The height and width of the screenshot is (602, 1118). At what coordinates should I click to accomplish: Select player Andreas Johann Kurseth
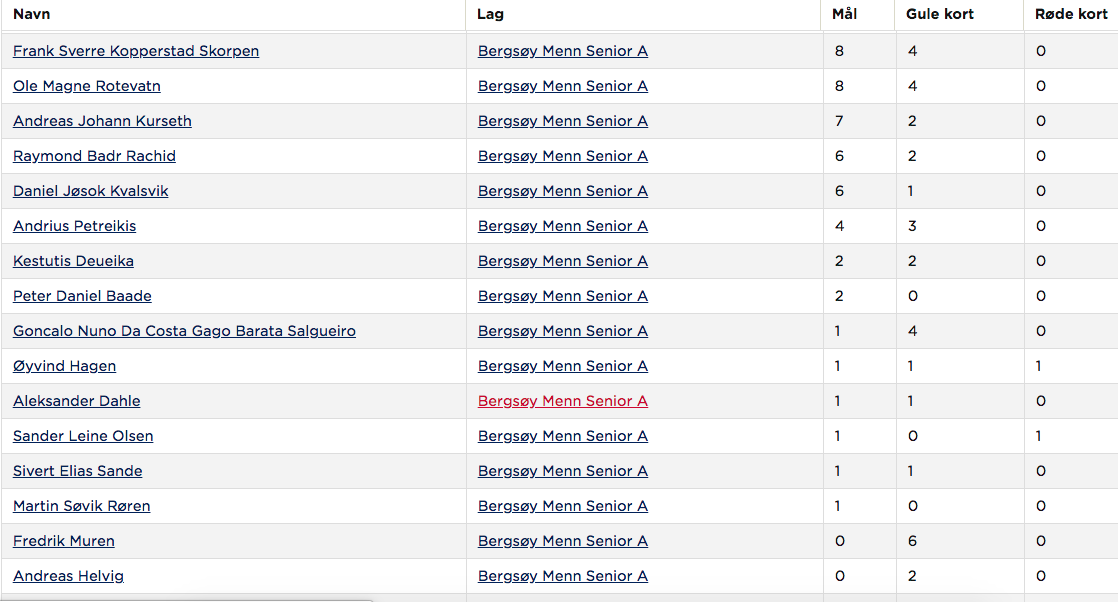tap(102, 121)
